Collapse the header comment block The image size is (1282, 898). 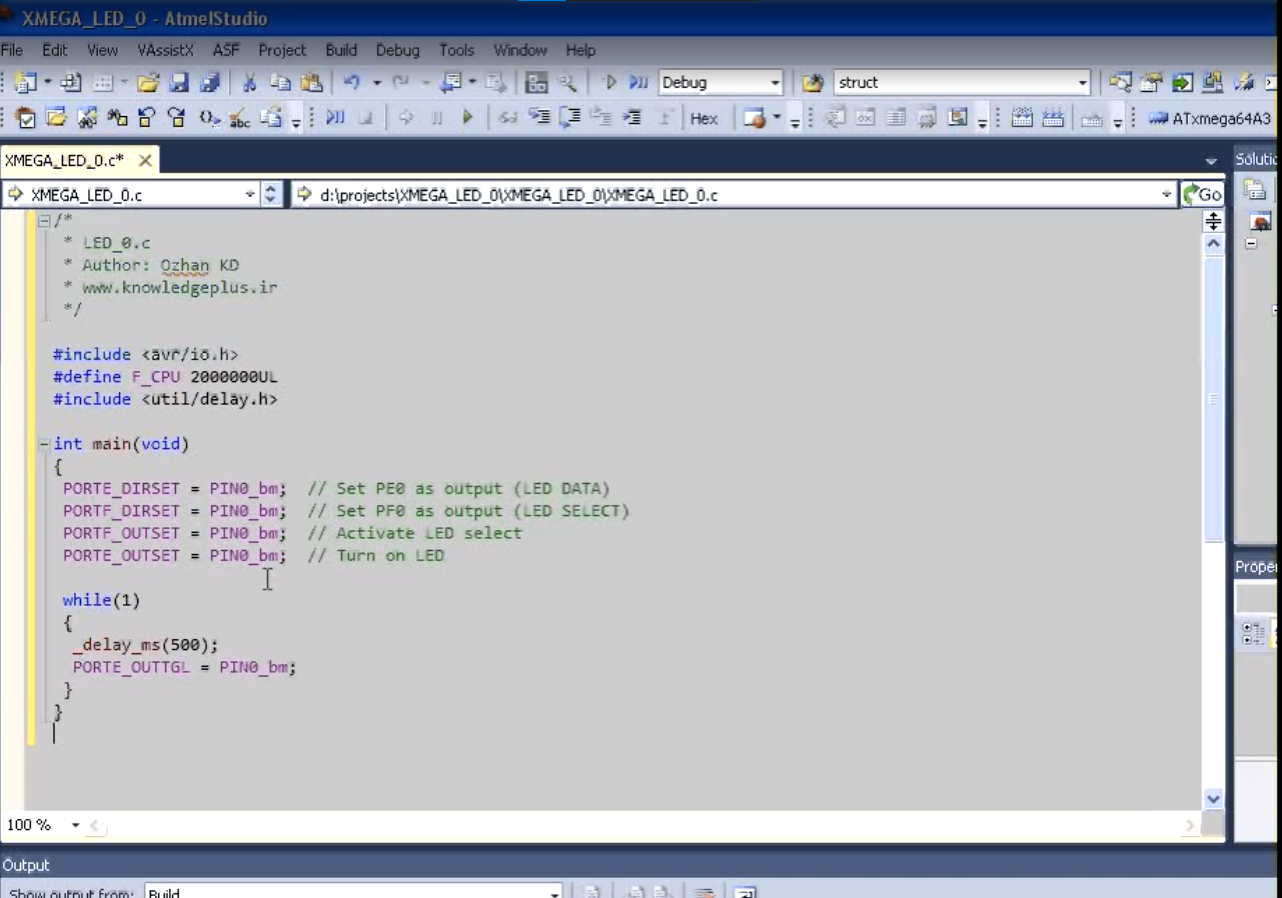(x=43, y=221)
